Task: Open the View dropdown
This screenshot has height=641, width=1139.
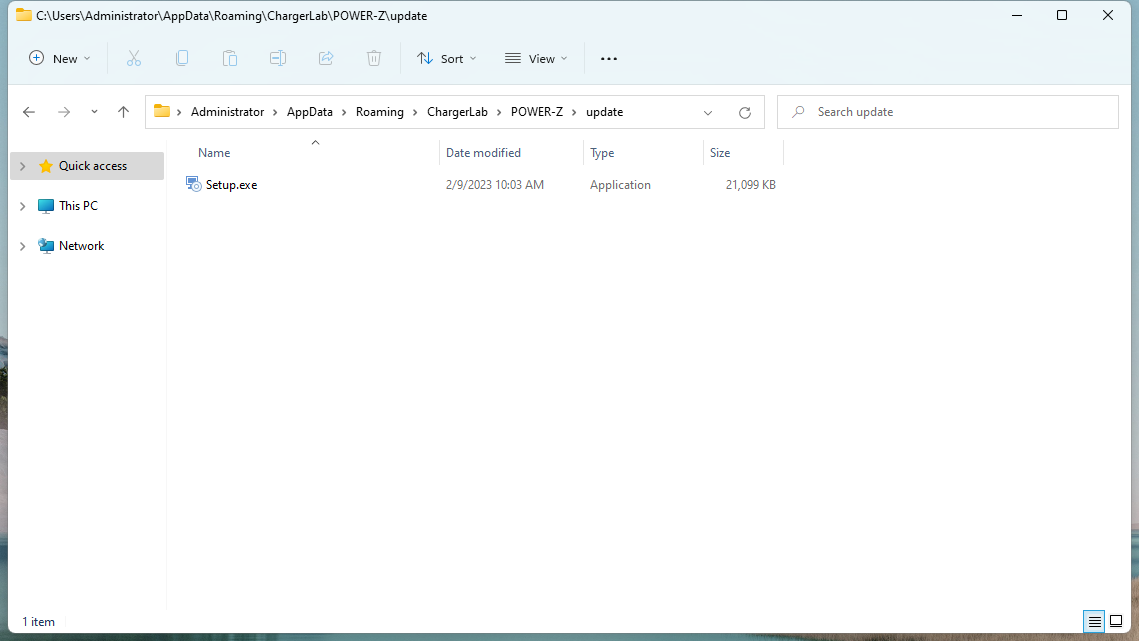Action: point(536,58)
